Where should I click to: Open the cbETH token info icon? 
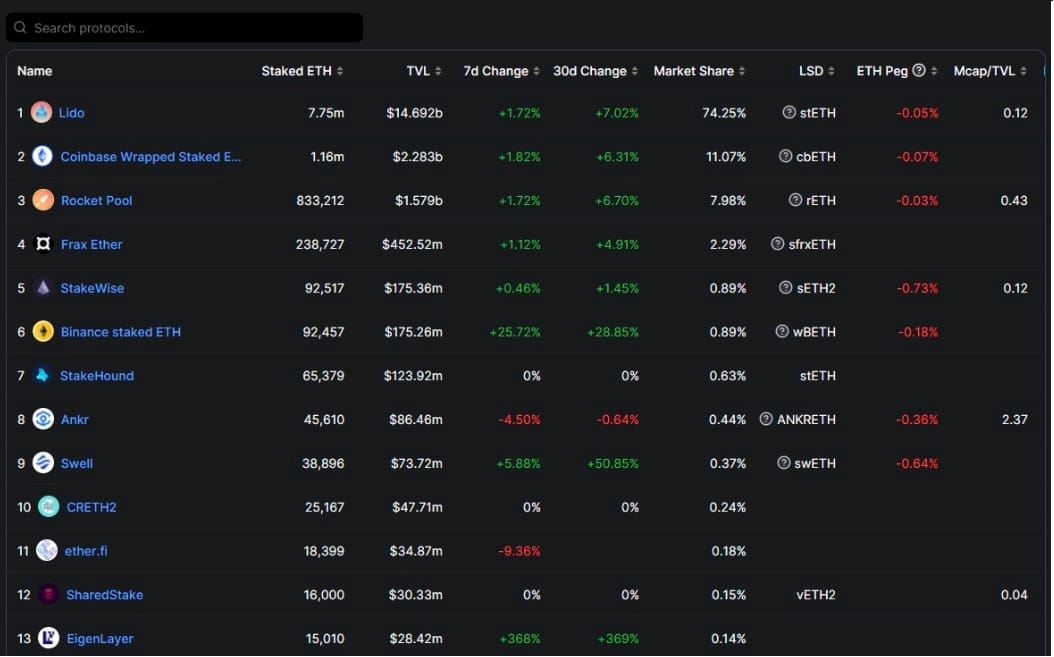[x=783, y=156]
